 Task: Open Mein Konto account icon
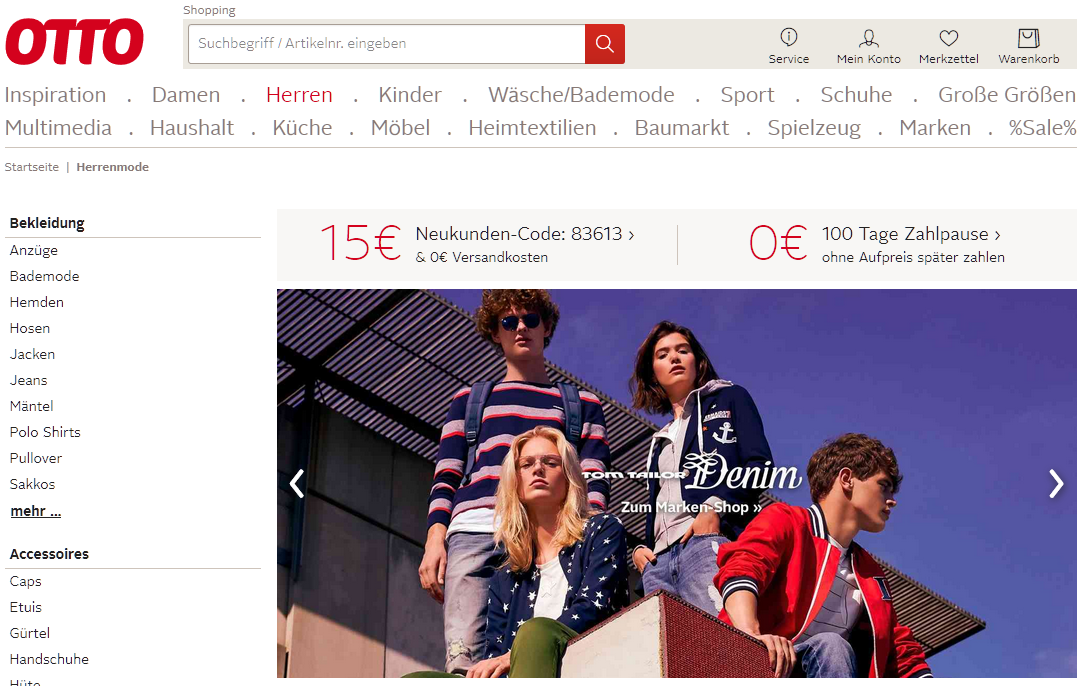coord(869,46)
